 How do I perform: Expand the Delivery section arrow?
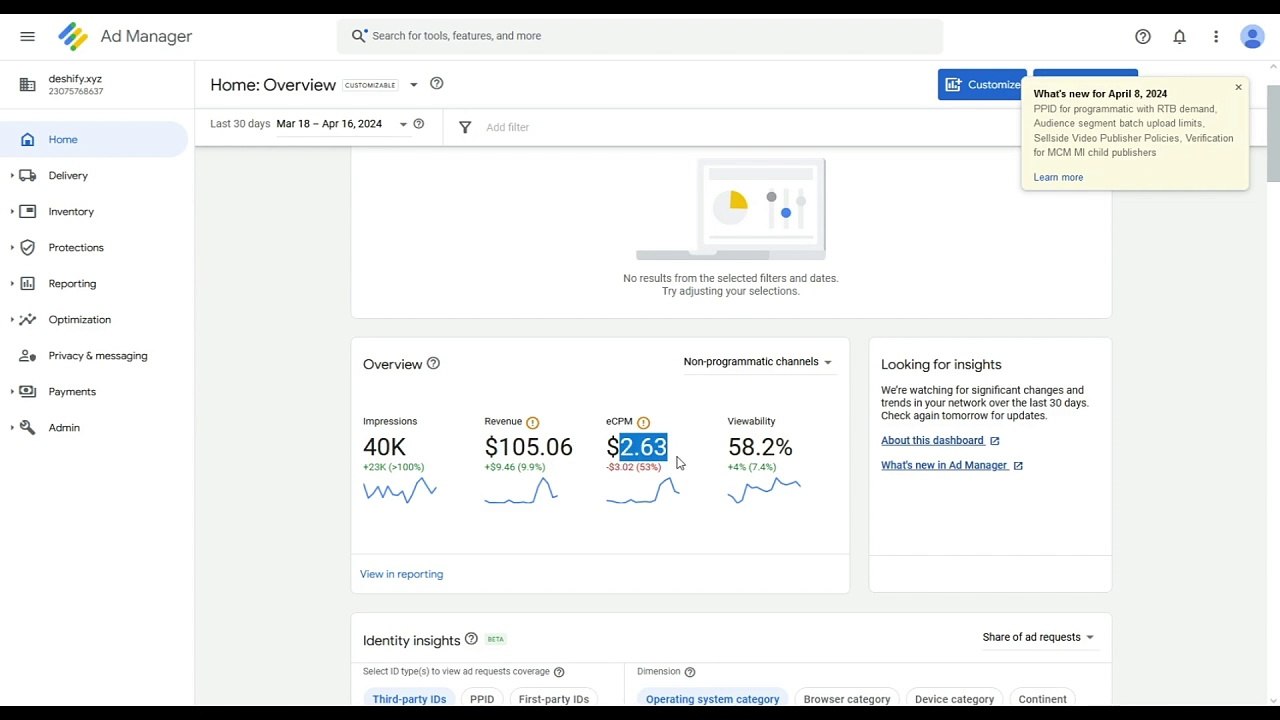[12, 176]
